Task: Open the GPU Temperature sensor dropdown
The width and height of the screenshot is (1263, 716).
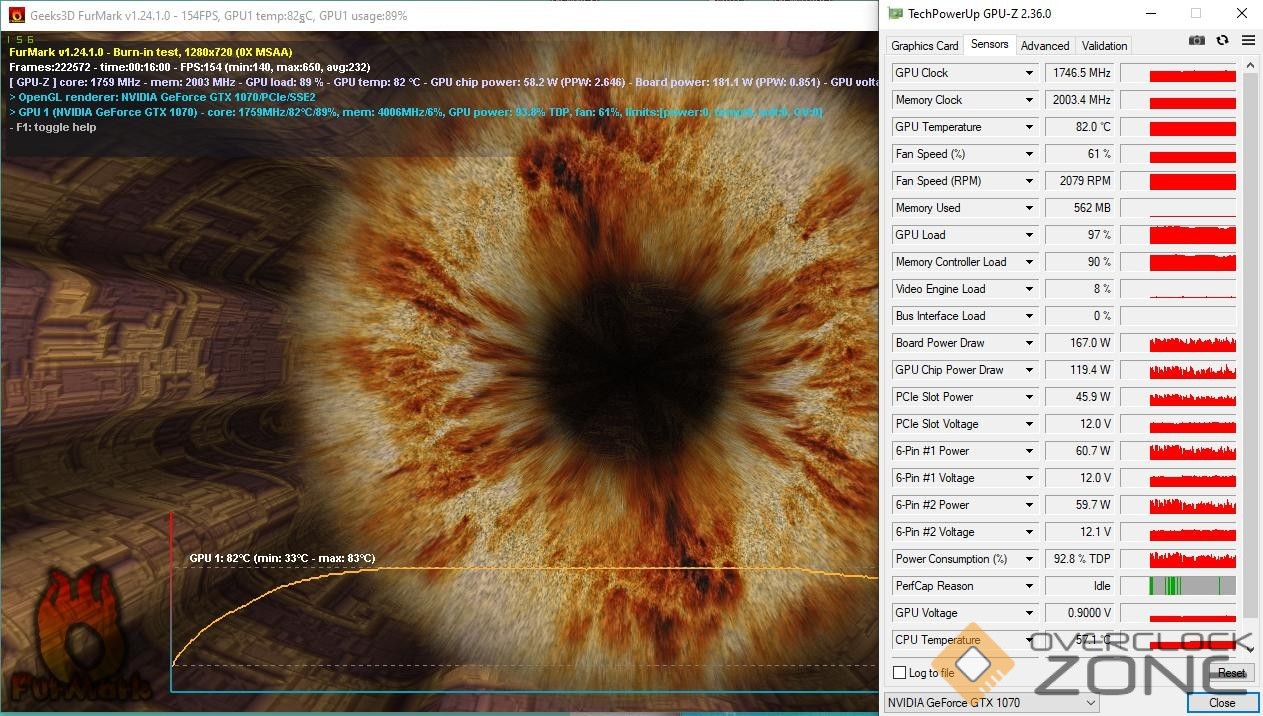Action: pyautogui.click(x=1029, y=127)
